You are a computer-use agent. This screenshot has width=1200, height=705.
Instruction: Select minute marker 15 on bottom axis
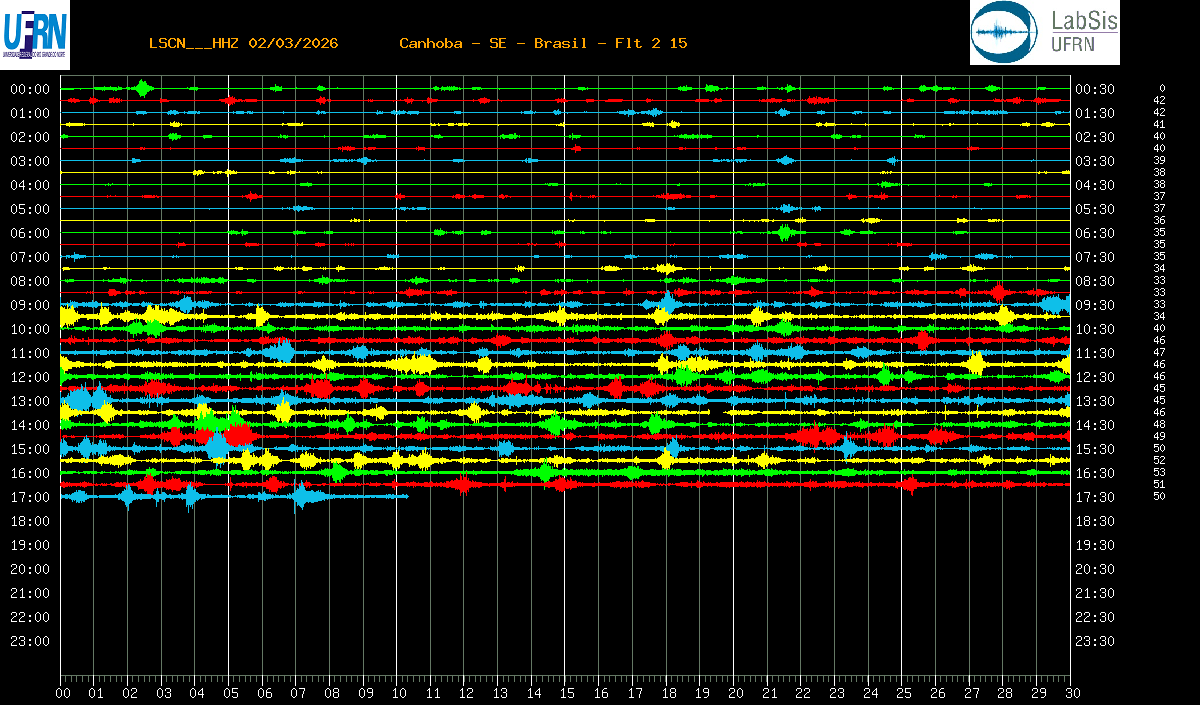(x=566, y=692)
